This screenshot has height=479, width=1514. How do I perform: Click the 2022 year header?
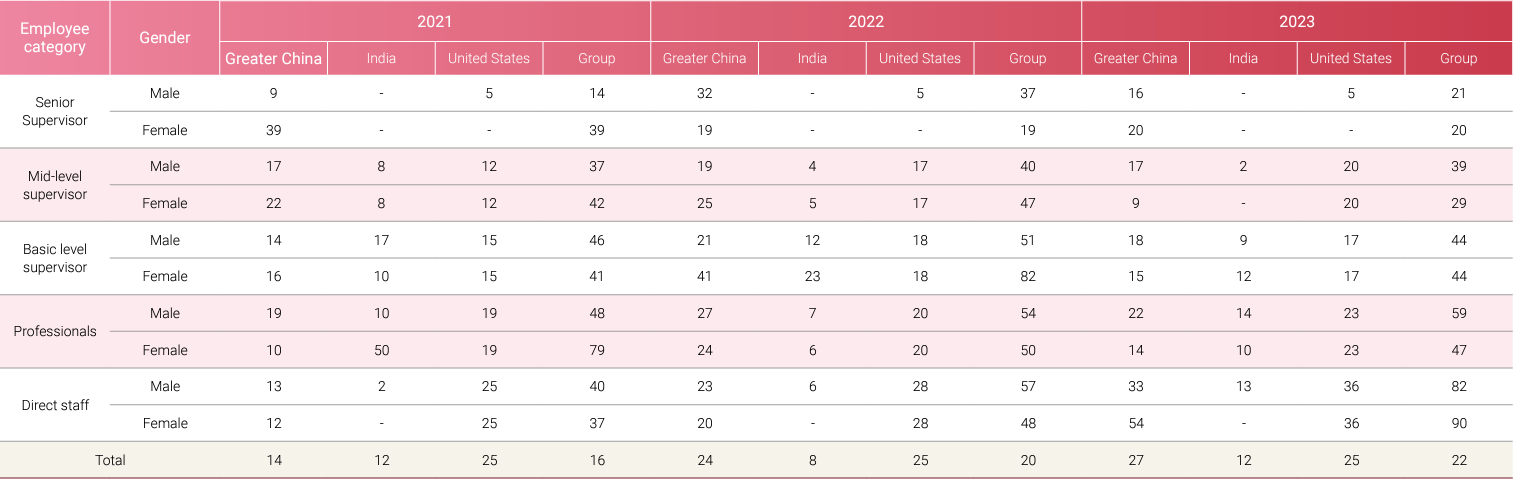click(x=866, y=21)
